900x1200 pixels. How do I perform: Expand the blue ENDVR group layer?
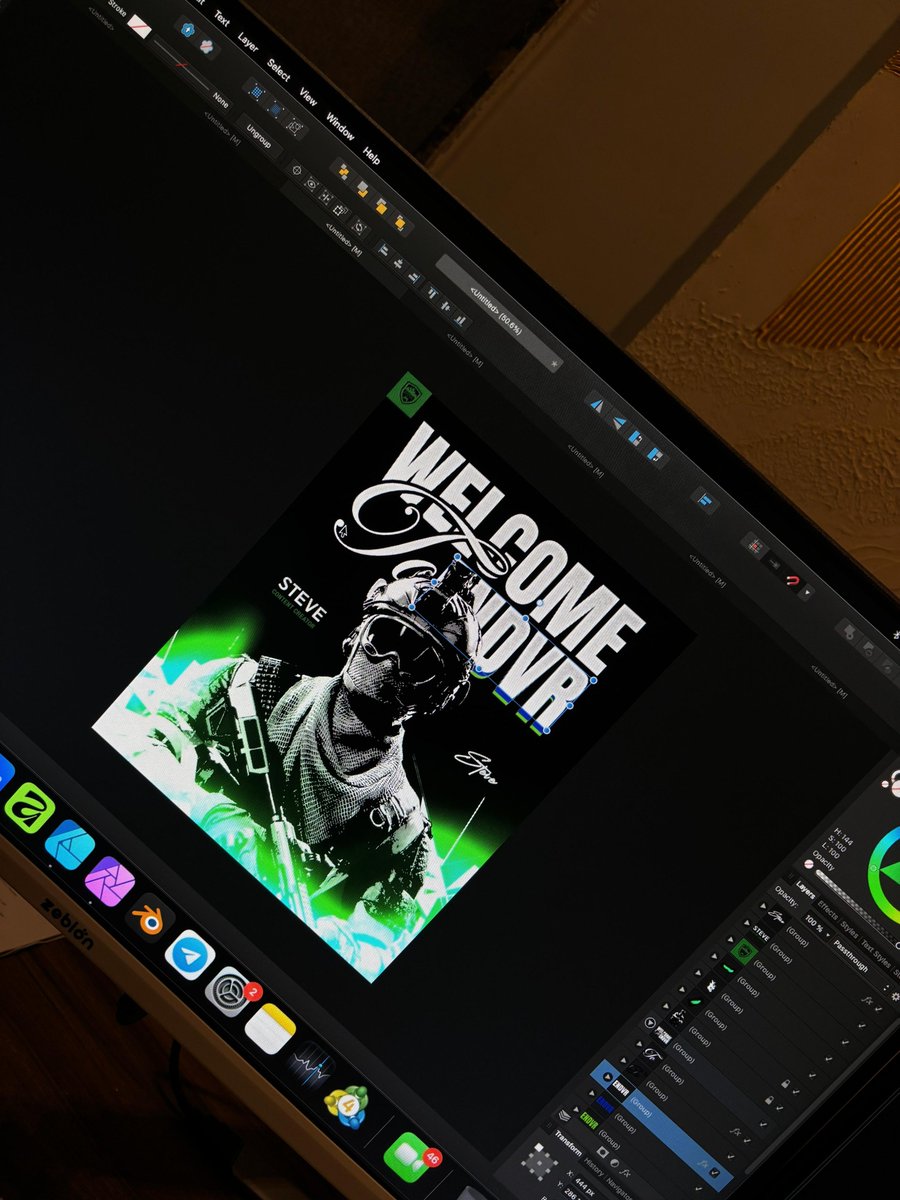(x=591, y=1092)
